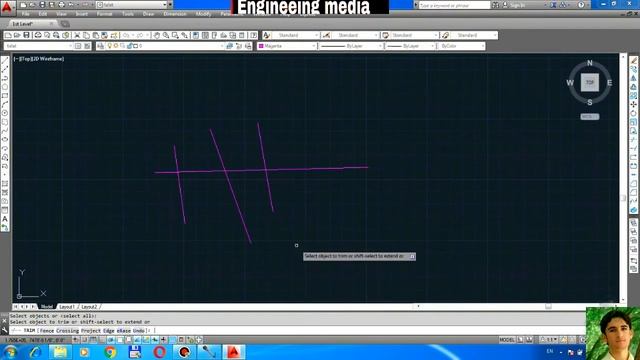The width and height of the screenshot is (640, 360).
Task: Click the TOP face of the ViewCube
Action: 590,83
